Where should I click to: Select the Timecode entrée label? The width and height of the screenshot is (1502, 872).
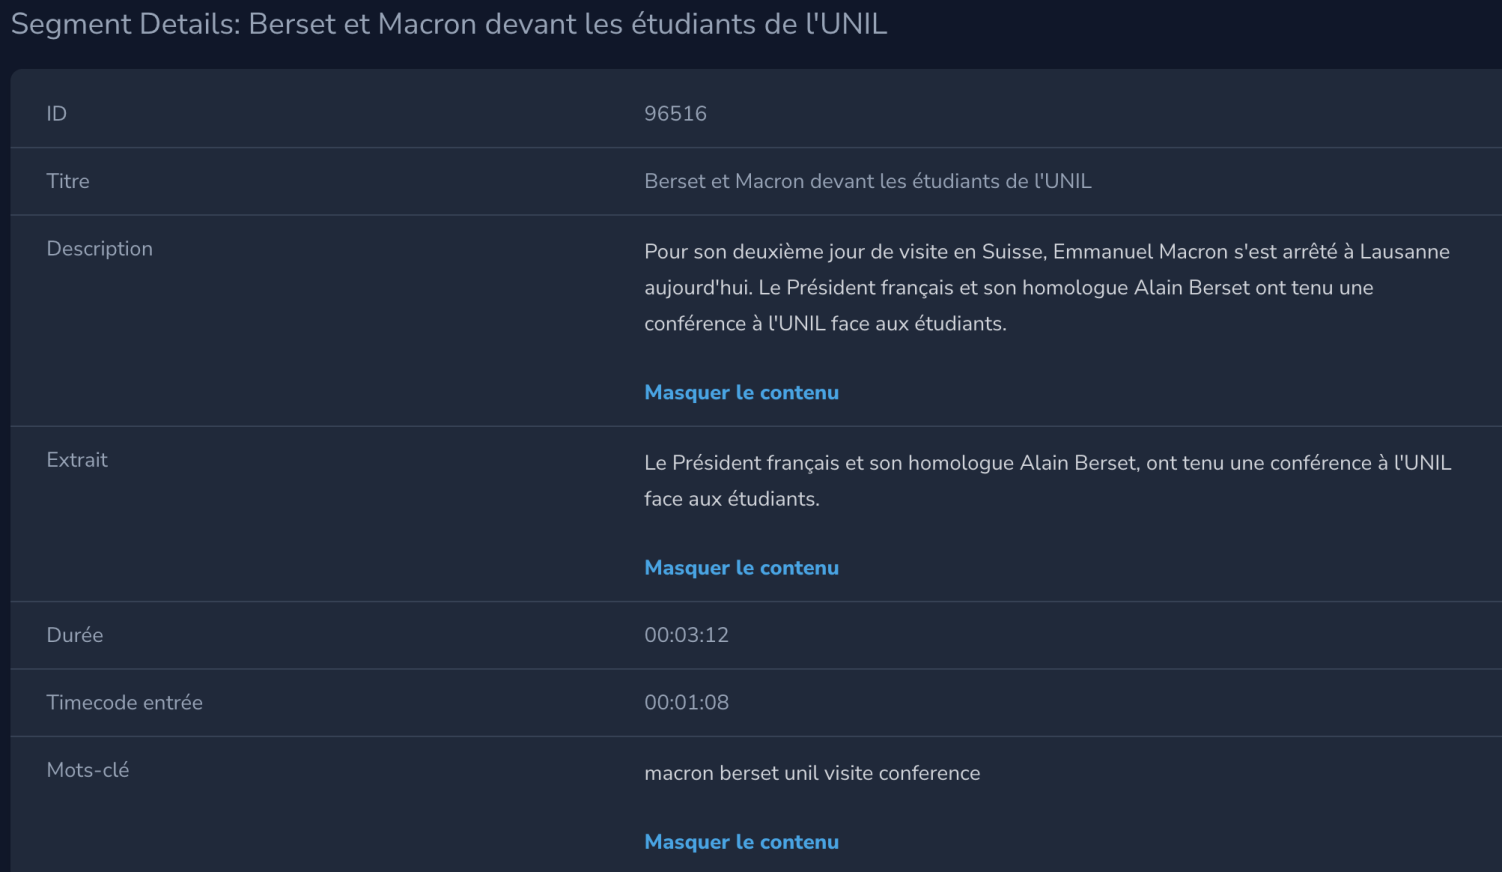pos(124,702)
